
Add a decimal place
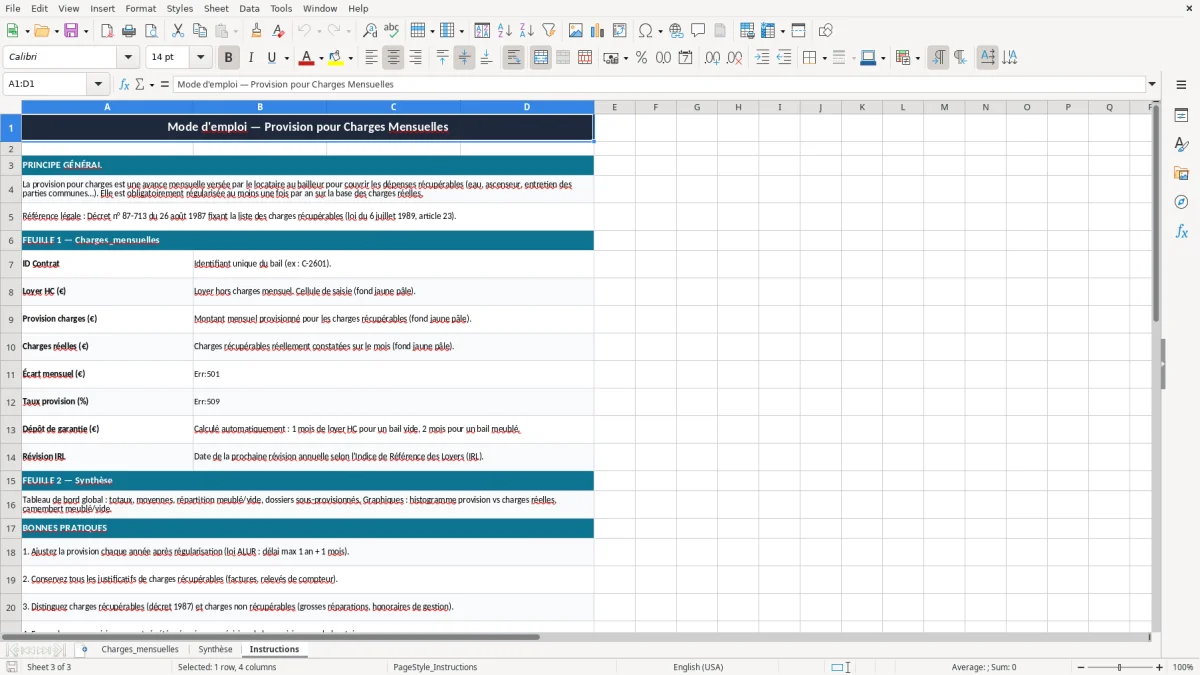pyautogui.click(x=712, y=58)
